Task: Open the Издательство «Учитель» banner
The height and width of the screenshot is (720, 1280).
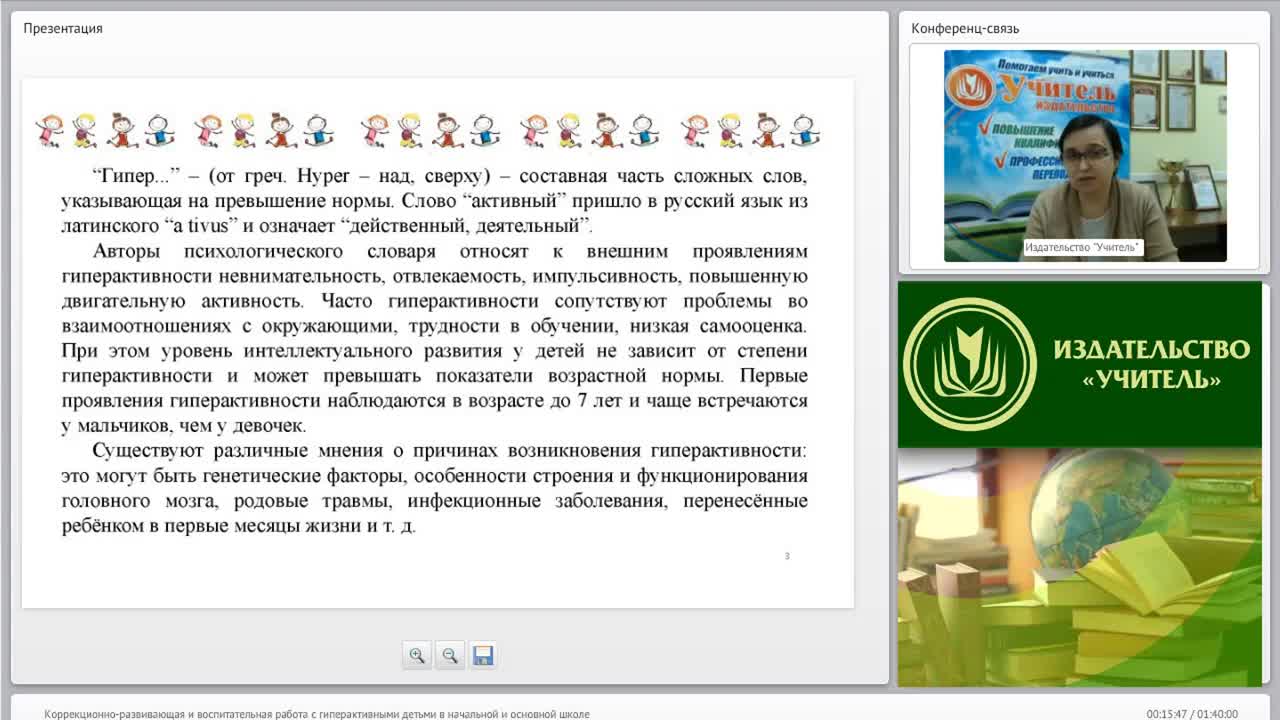Action: click(1080, 365)
